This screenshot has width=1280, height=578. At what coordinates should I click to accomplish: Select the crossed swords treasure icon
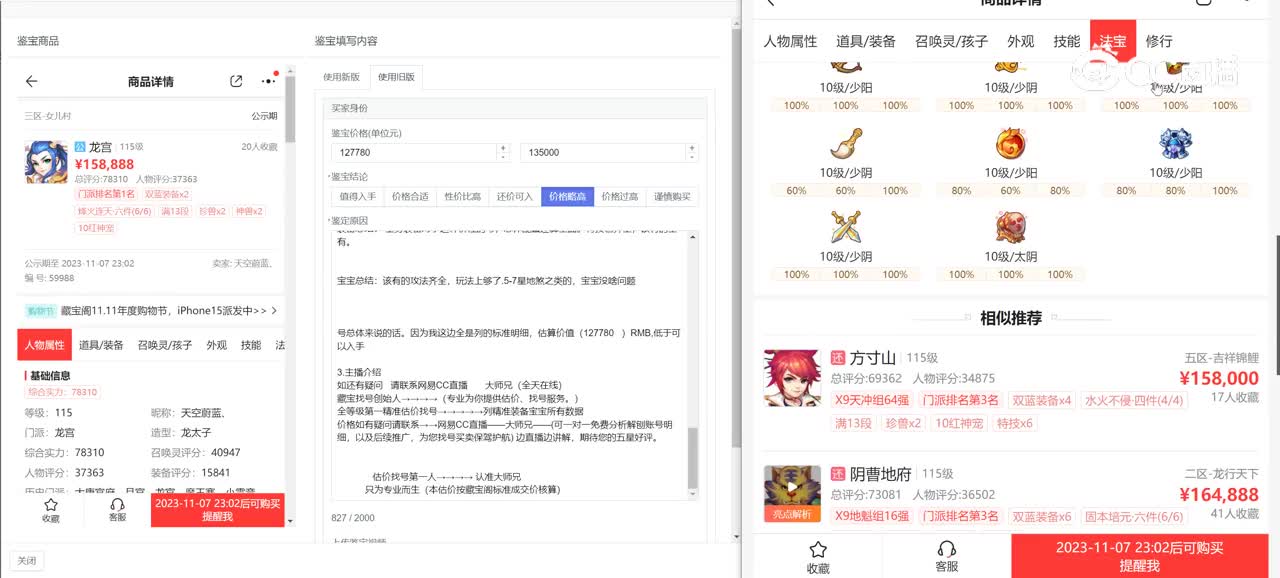846,228
